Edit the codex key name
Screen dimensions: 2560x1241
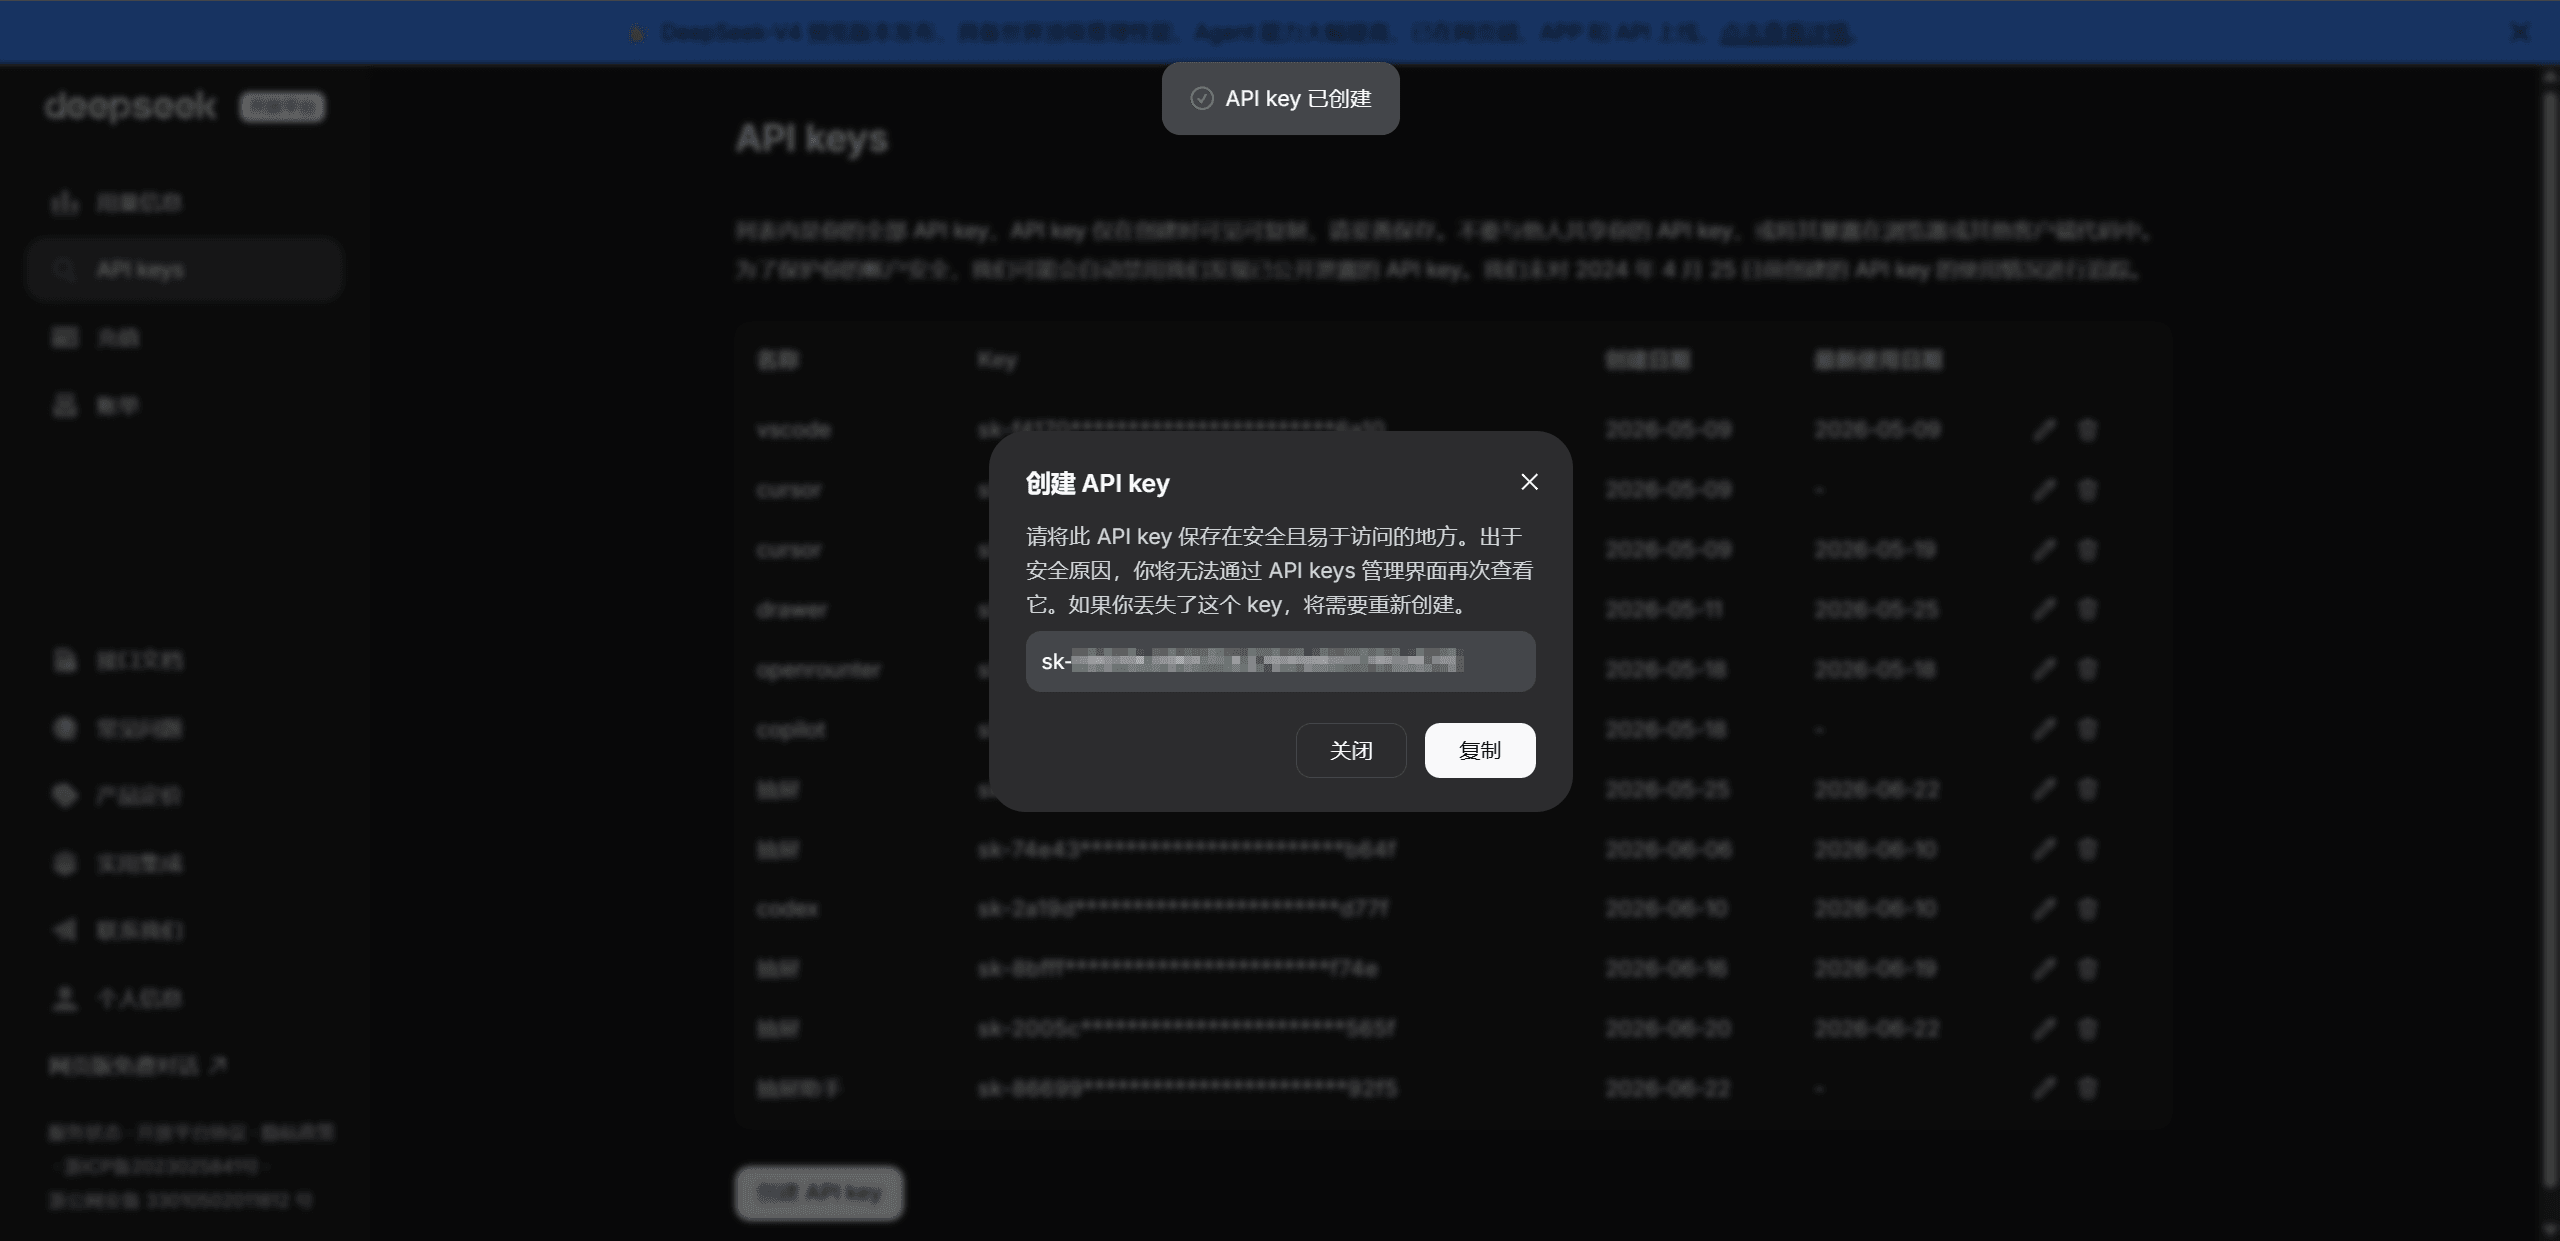pos(2044,908)
